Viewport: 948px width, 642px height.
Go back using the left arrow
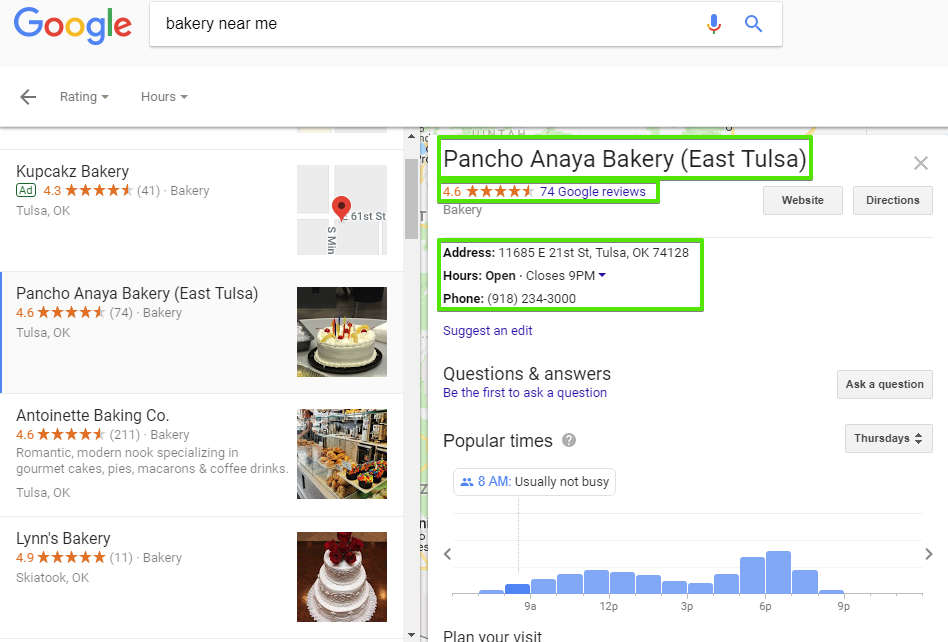pos(28,97)
